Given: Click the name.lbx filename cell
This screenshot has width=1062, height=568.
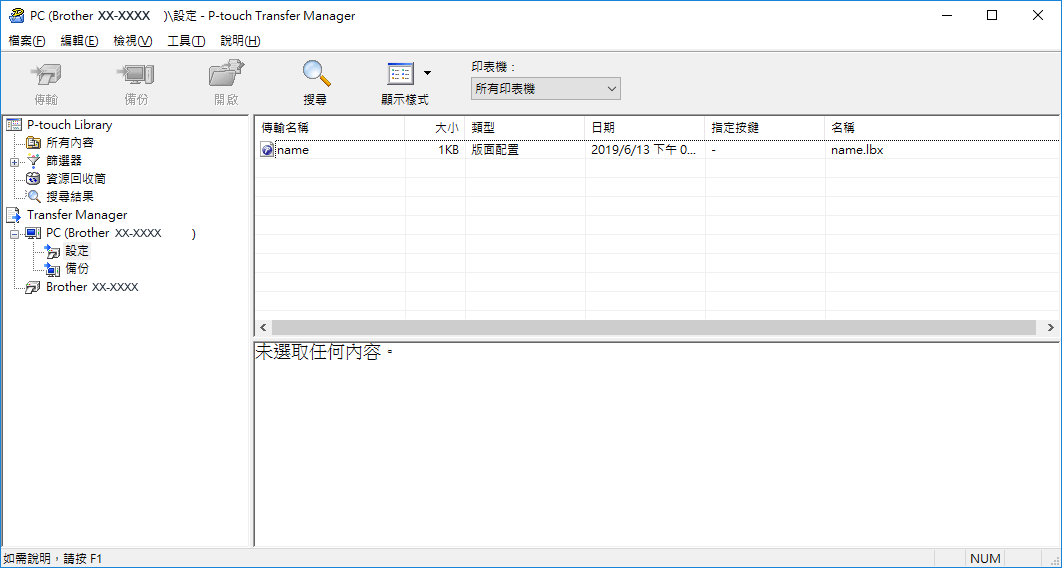Looking at the screenshot, I should (x=857, y=150).
